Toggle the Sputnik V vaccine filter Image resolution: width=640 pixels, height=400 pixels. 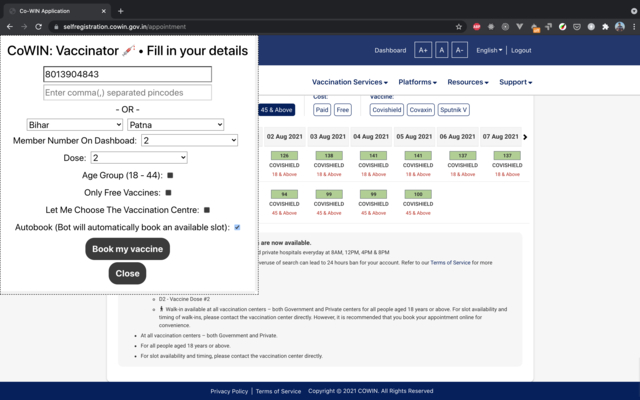tap(453, 110)
